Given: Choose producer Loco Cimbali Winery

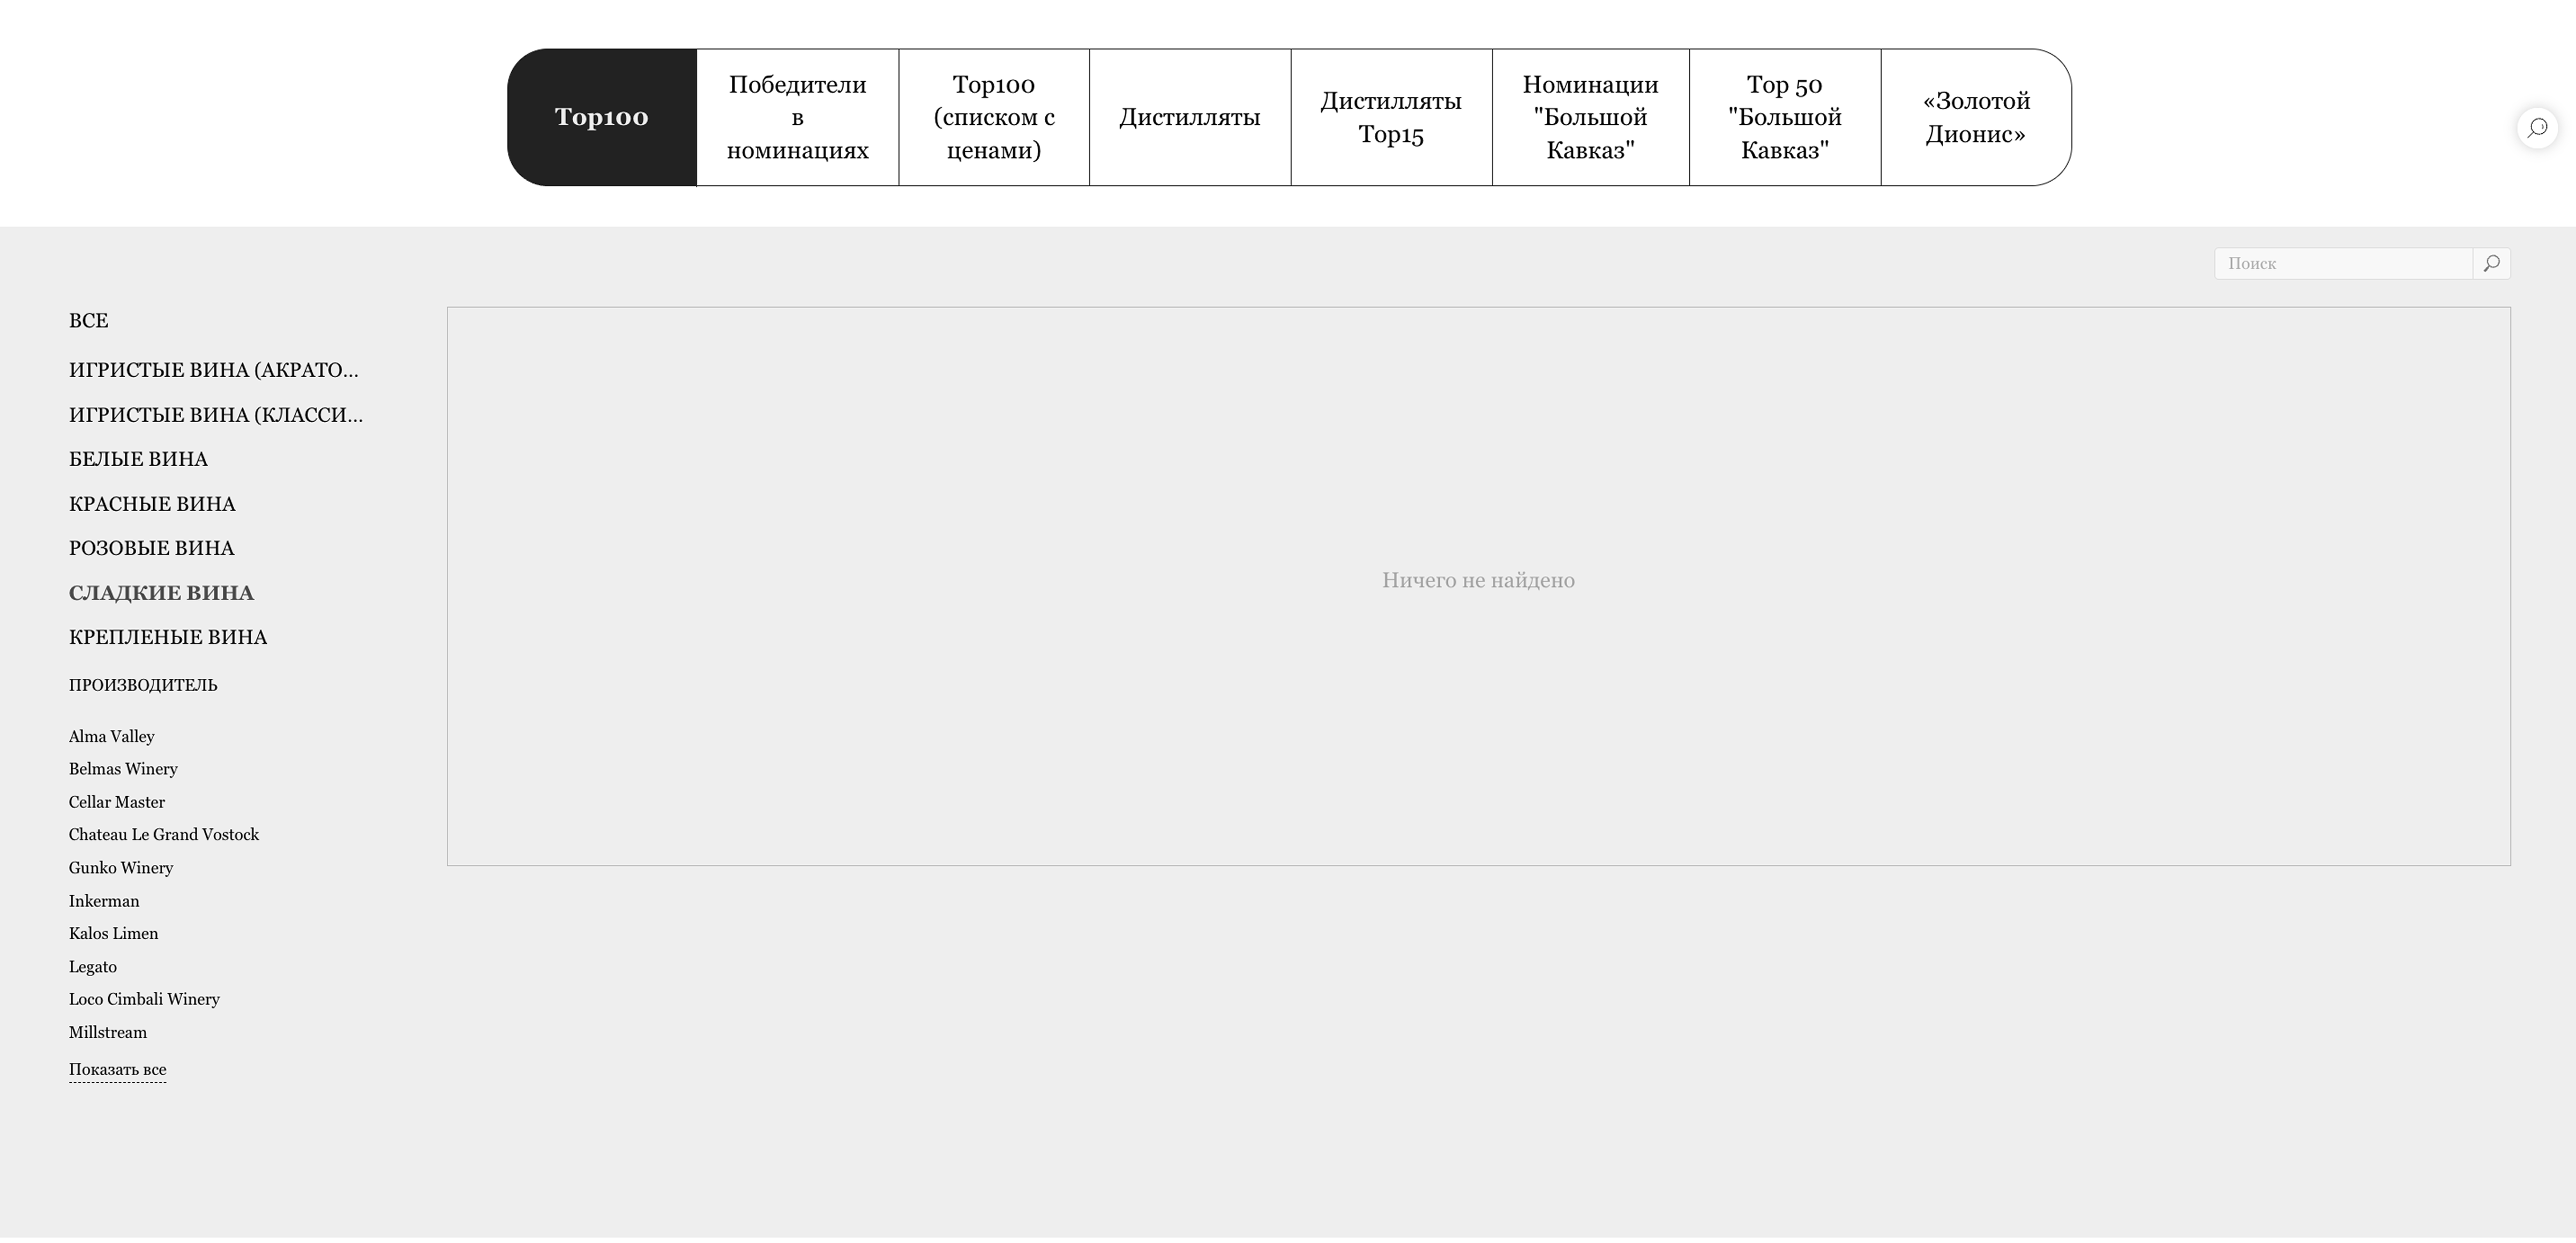Looking at the screenshot, I should pyautogui.click(x=144, y=999).
